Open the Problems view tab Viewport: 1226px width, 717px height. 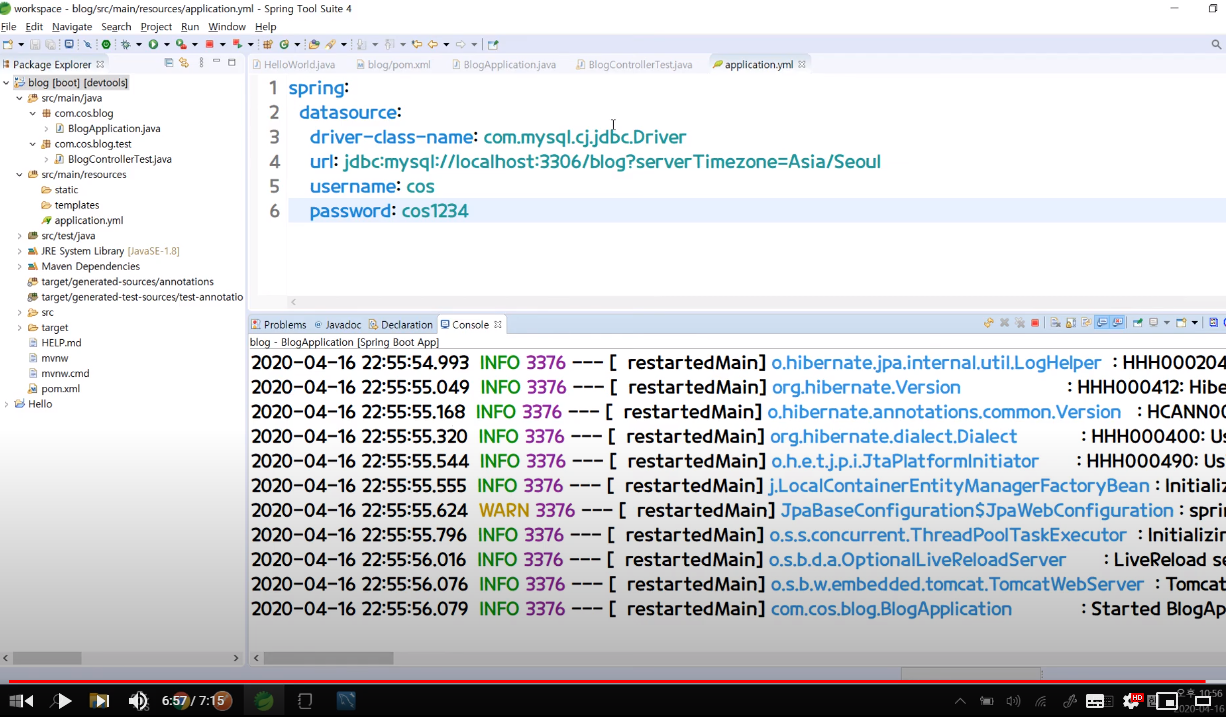pyautogui.click(x=279, y=324)
